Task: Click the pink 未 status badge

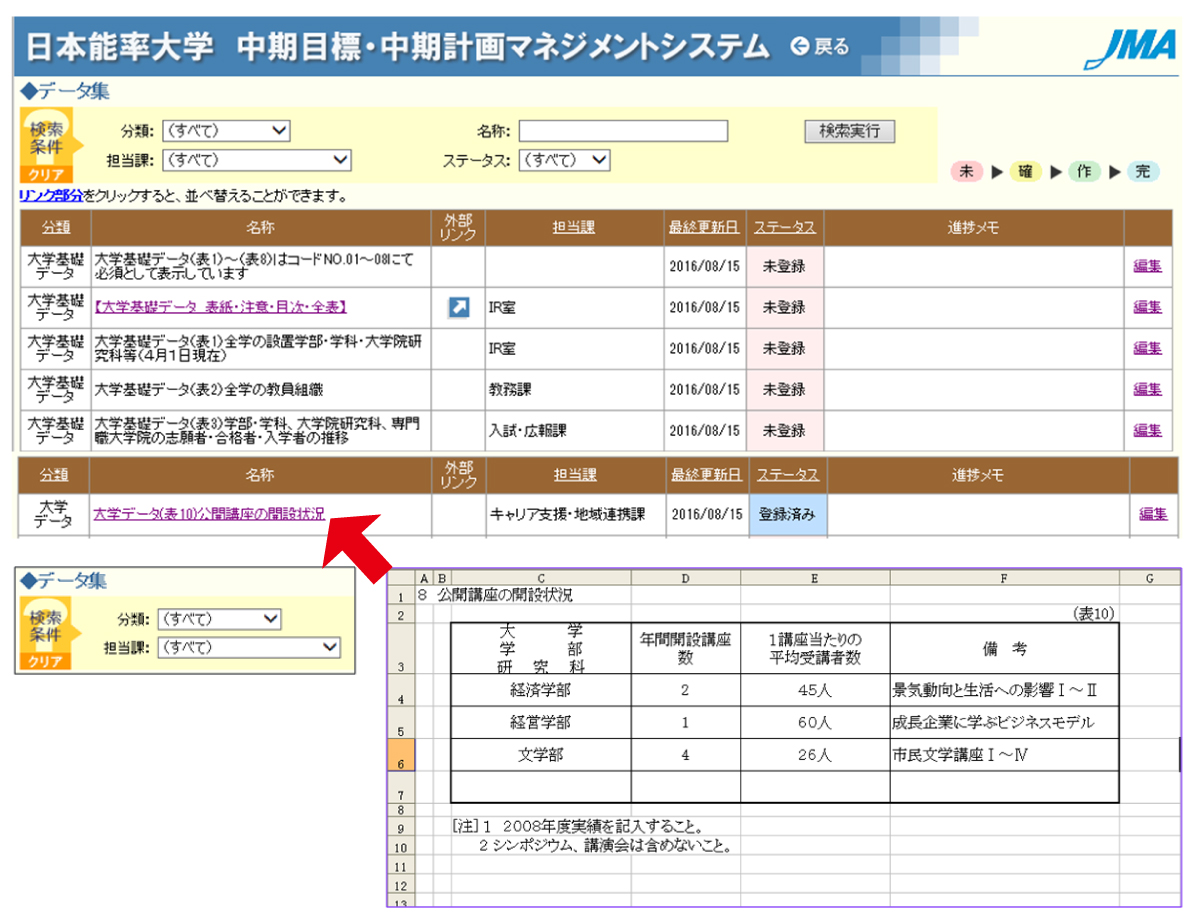Action: tap(966, 171)
